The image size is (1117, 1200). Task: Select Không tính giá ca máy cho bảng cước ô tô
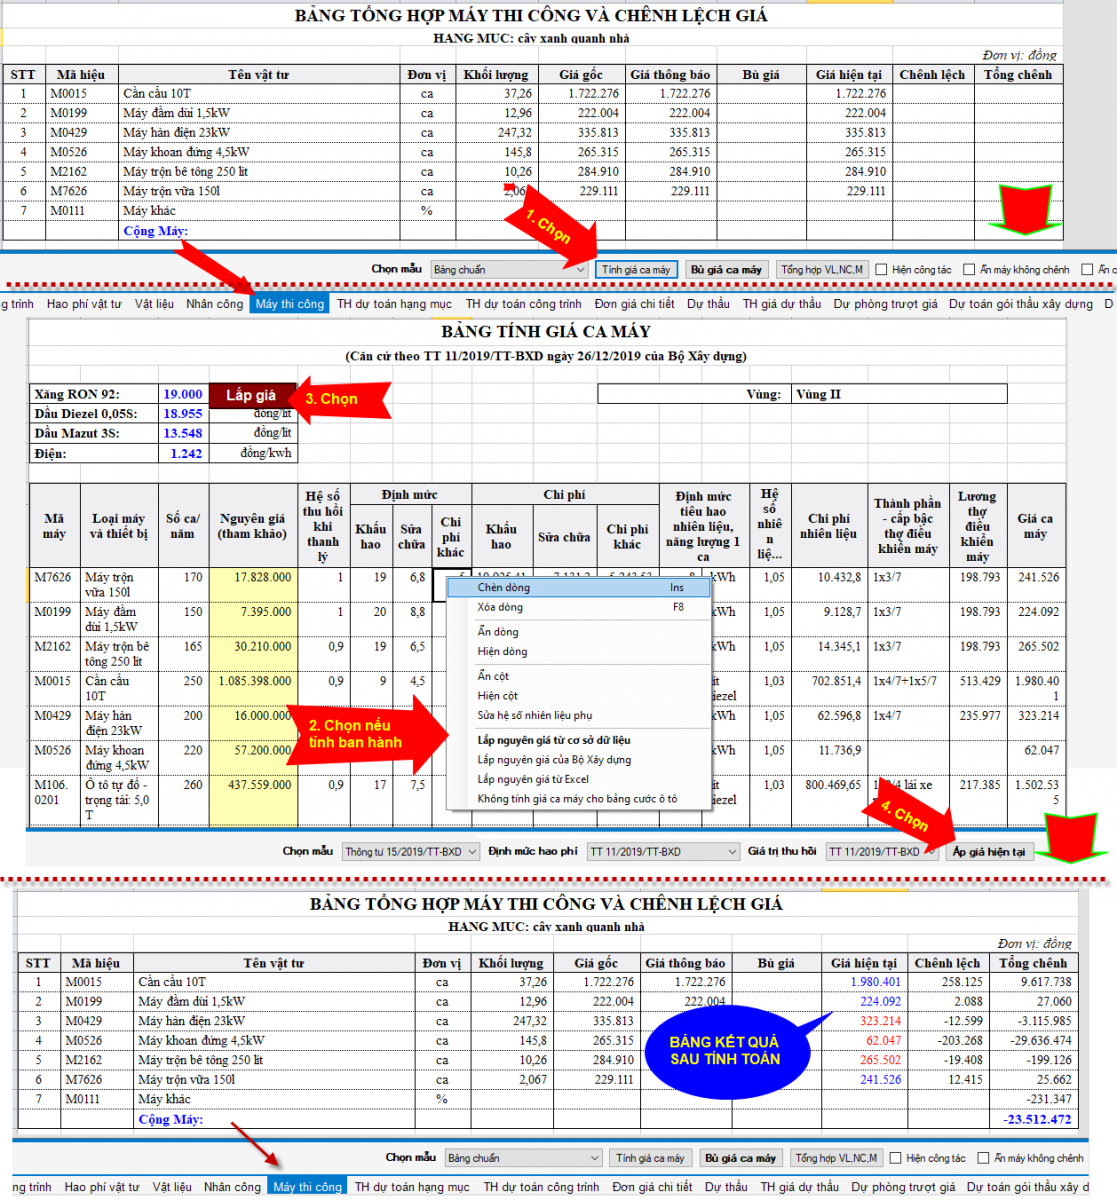pyautogui.click(x=577, y=799)
